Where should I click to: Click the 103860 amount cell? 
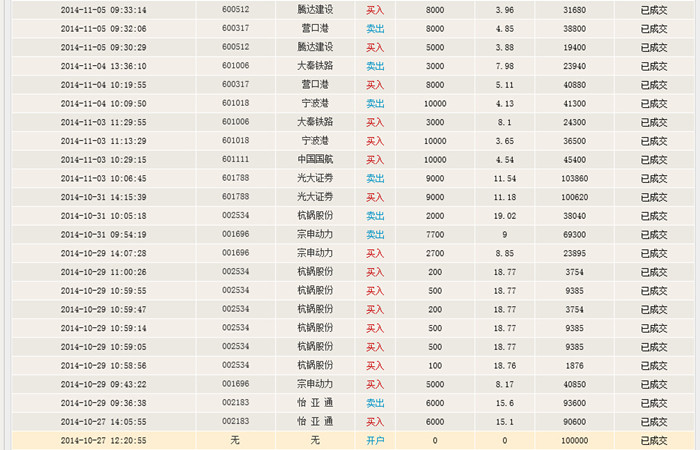[x=574, y=178]
